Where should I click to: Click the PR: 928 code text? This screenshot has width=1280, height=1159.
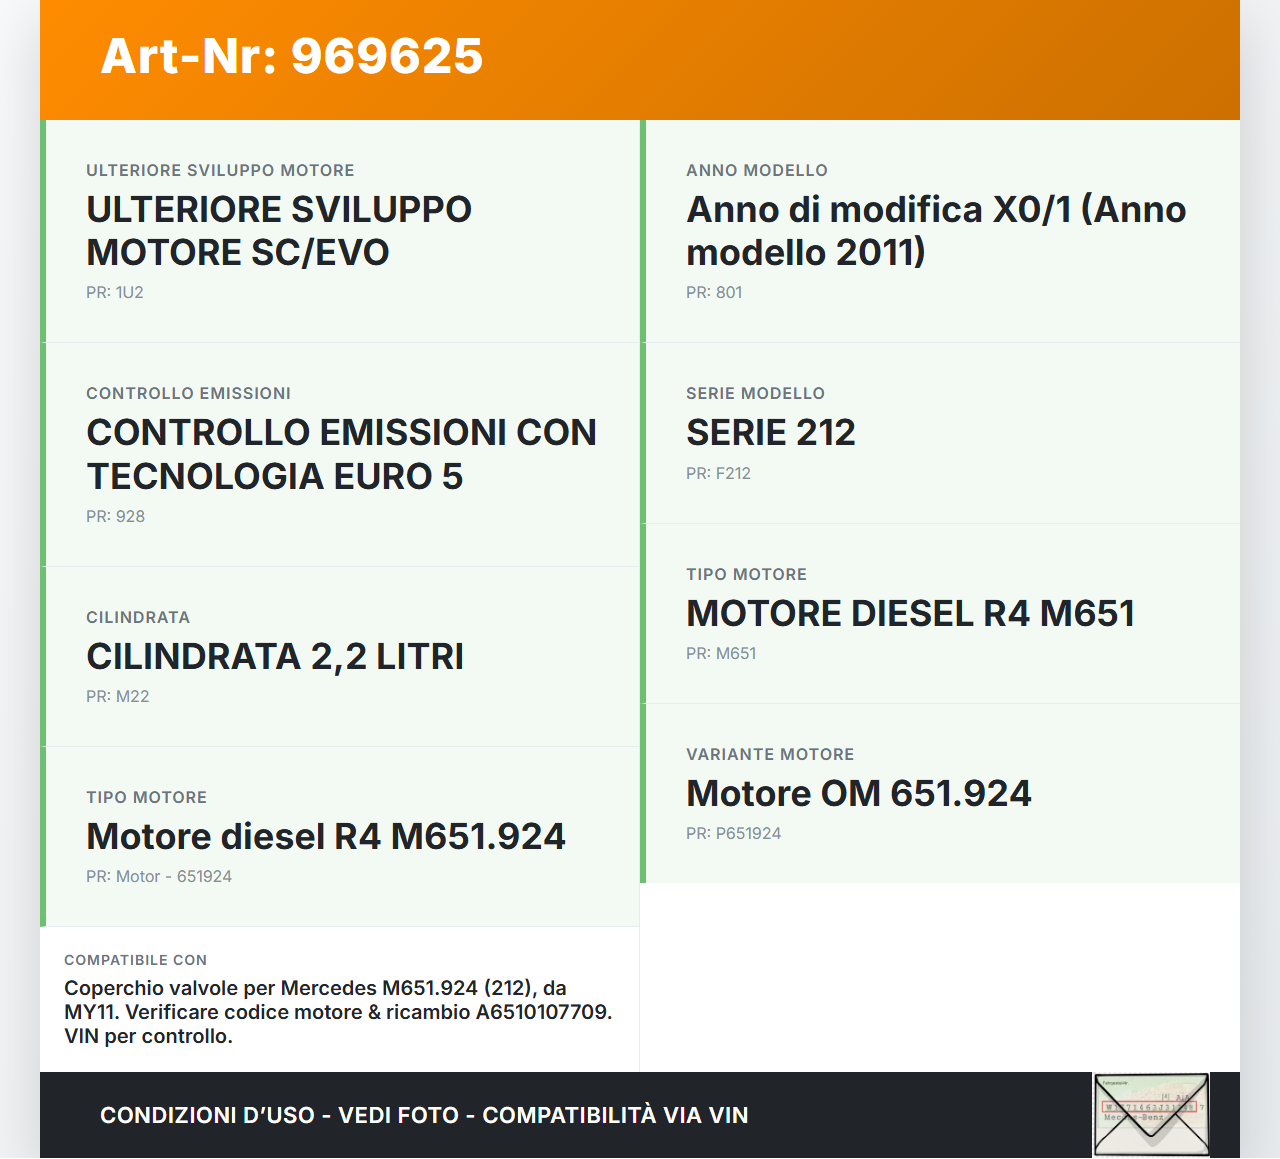pyautogui.click(x=115, y=517)
